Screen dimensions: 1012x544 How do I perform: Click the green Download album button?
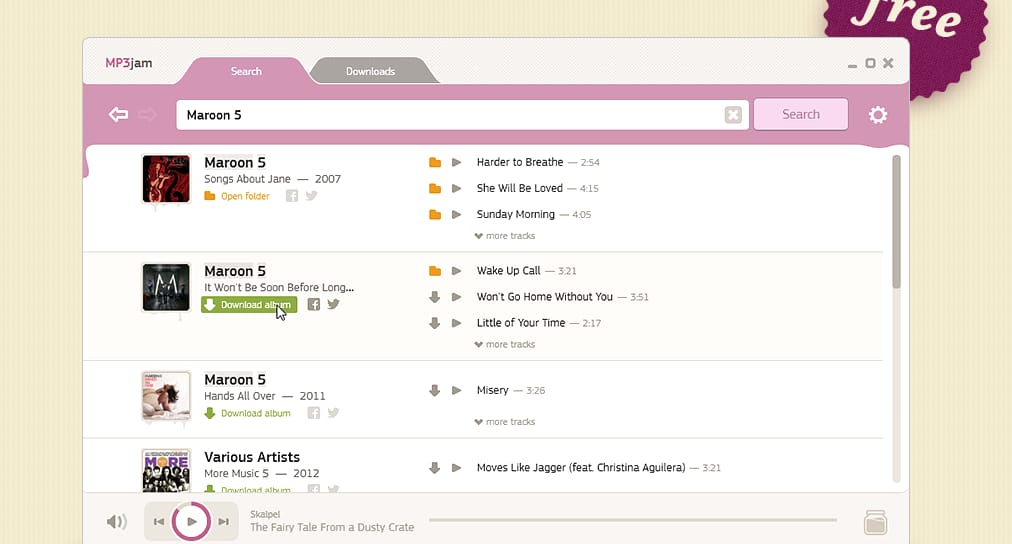[x=249, y=305]
